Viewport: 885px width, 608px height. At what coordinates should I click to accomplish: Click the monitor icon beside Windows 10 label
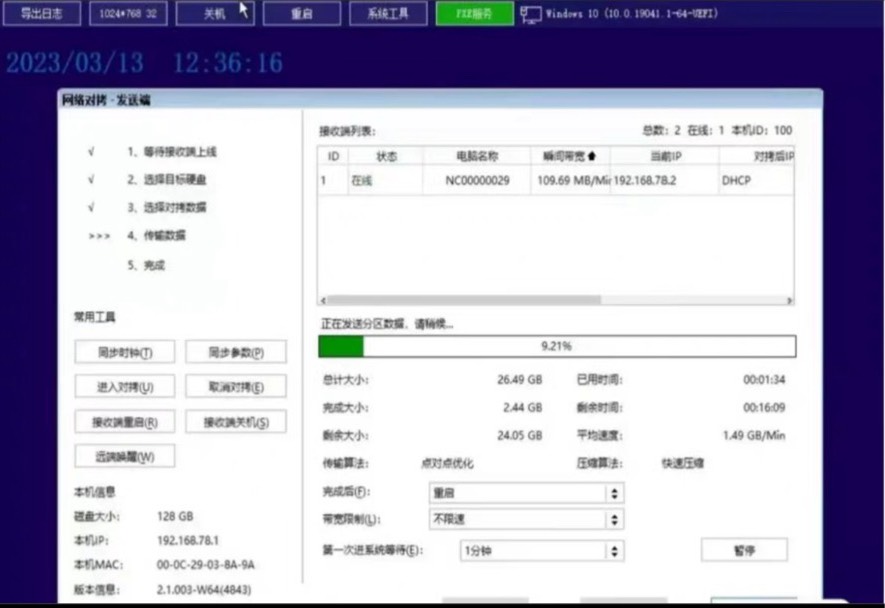click(530, 14)
